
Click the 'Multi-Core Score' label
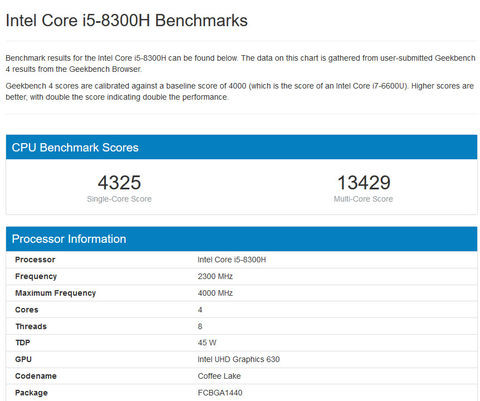pos(363,199)
